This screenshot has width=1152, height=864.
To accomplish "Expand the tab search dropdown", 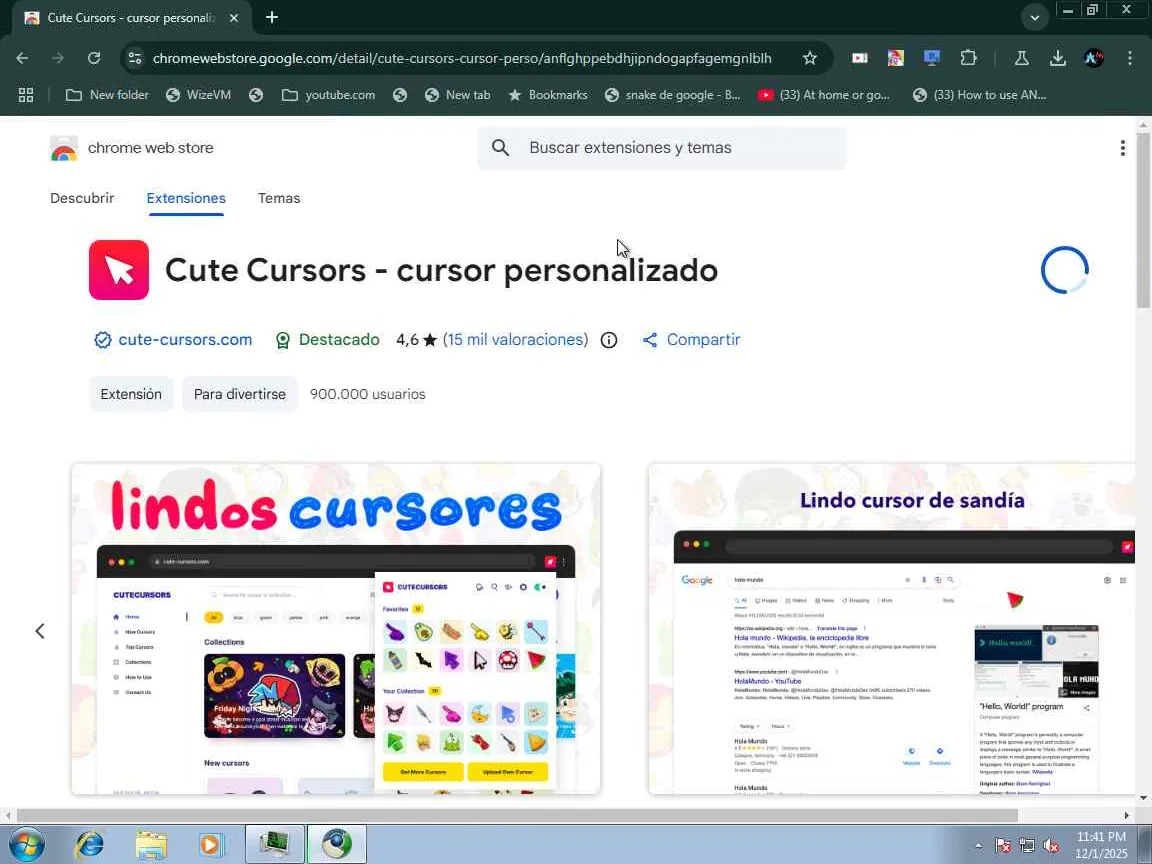I will point(1034,18).
